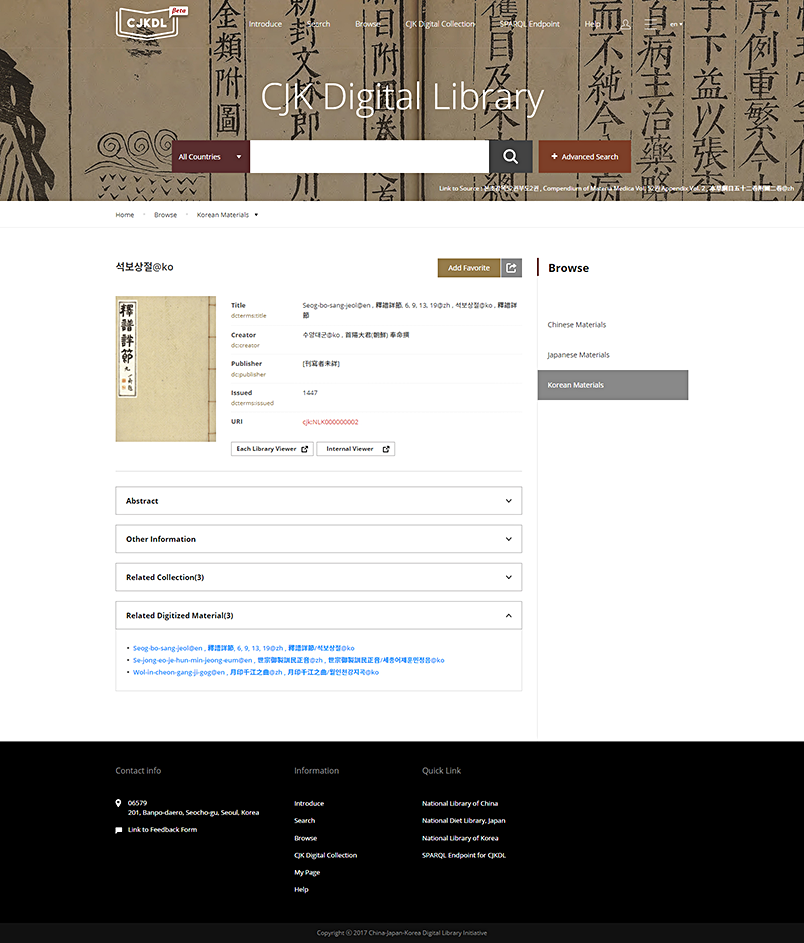Go to Browse breadcrumb
804x943 pixels.
(165, 215)
